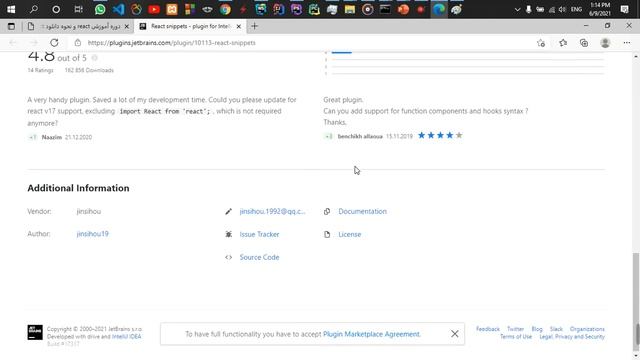Screen dimensions: 640x360
Task: Open the Collections panel
Action: point(584,42)
